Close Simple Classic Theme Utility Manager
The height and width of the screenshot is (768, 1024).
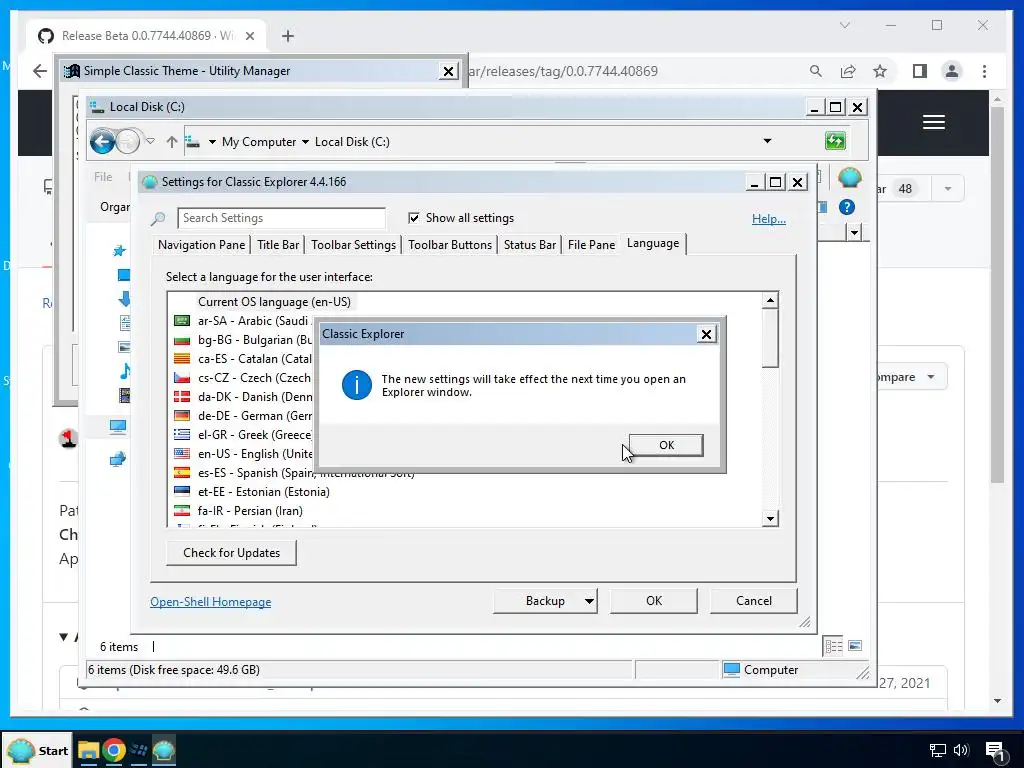point(449,71)
